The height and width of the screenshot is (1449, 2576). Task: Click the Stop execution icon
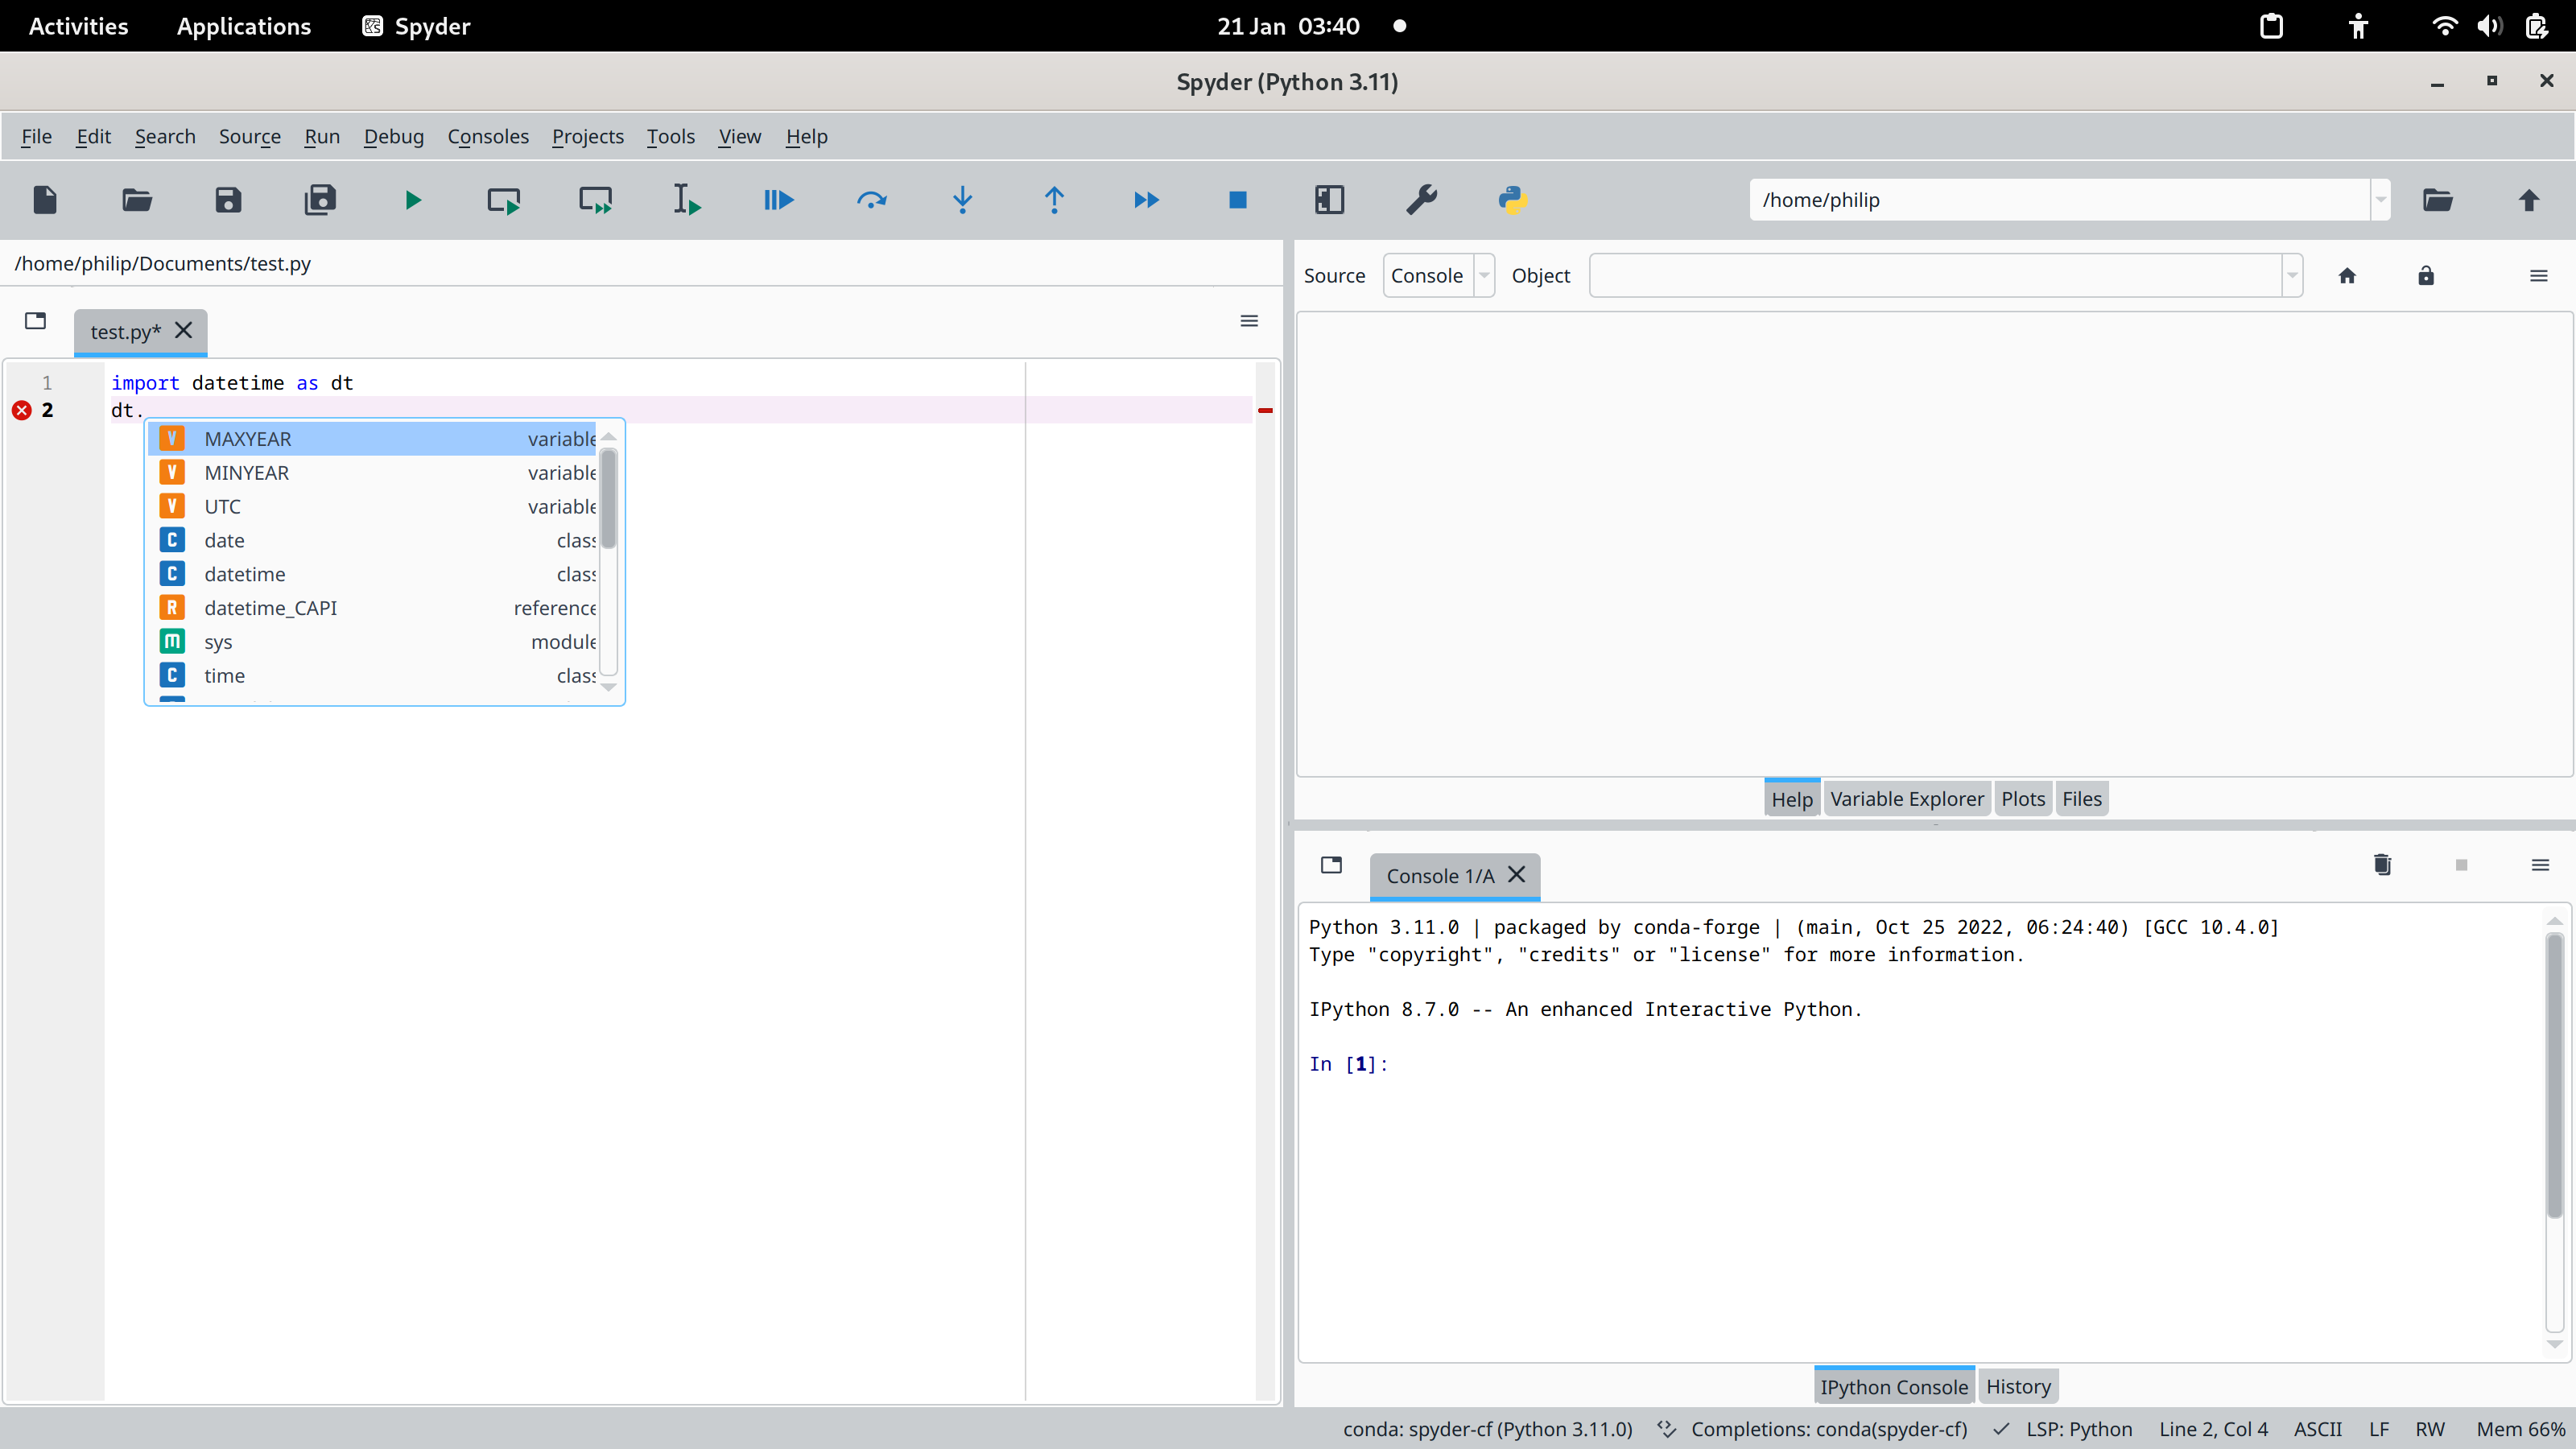coord(1238,200)
